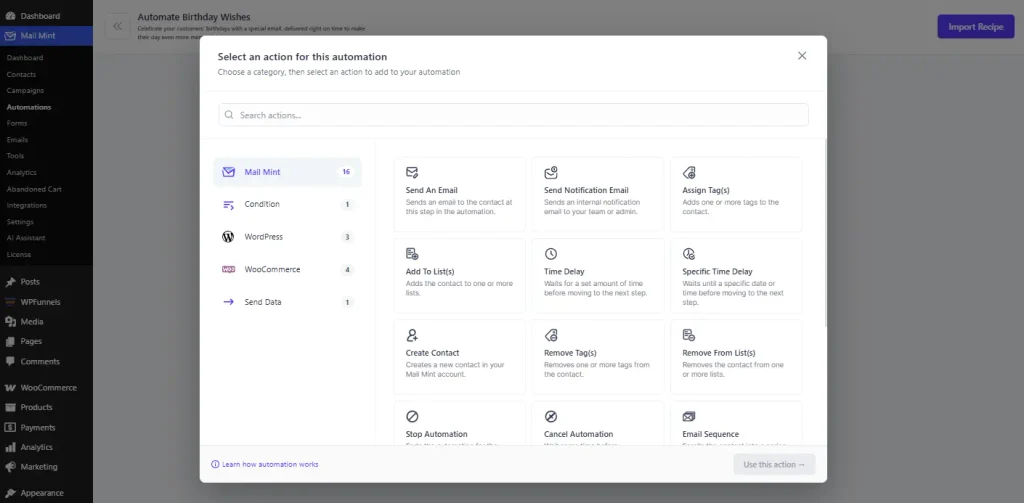Choose the Time Delay action card
Image resolution: width=1024 pixels, height=503 pixels.
[598, 276]
